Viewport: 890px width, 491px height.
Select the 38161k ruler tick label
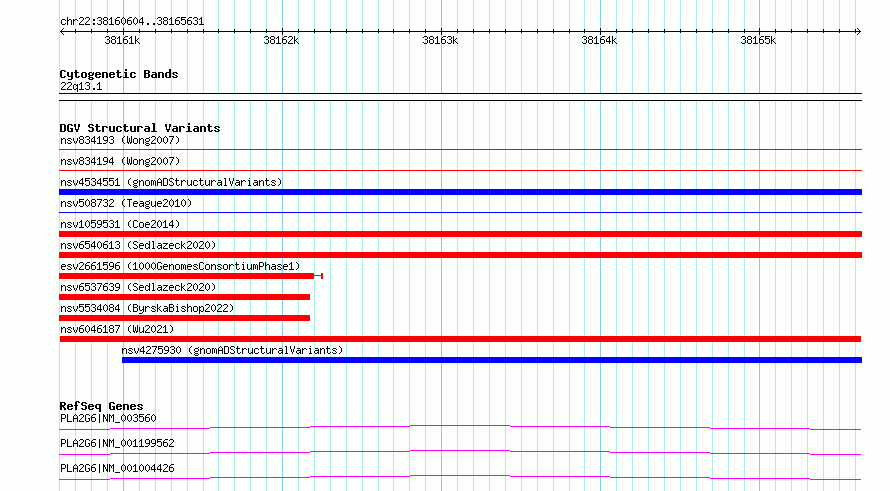pyautogui.click(x=122, y=40)
